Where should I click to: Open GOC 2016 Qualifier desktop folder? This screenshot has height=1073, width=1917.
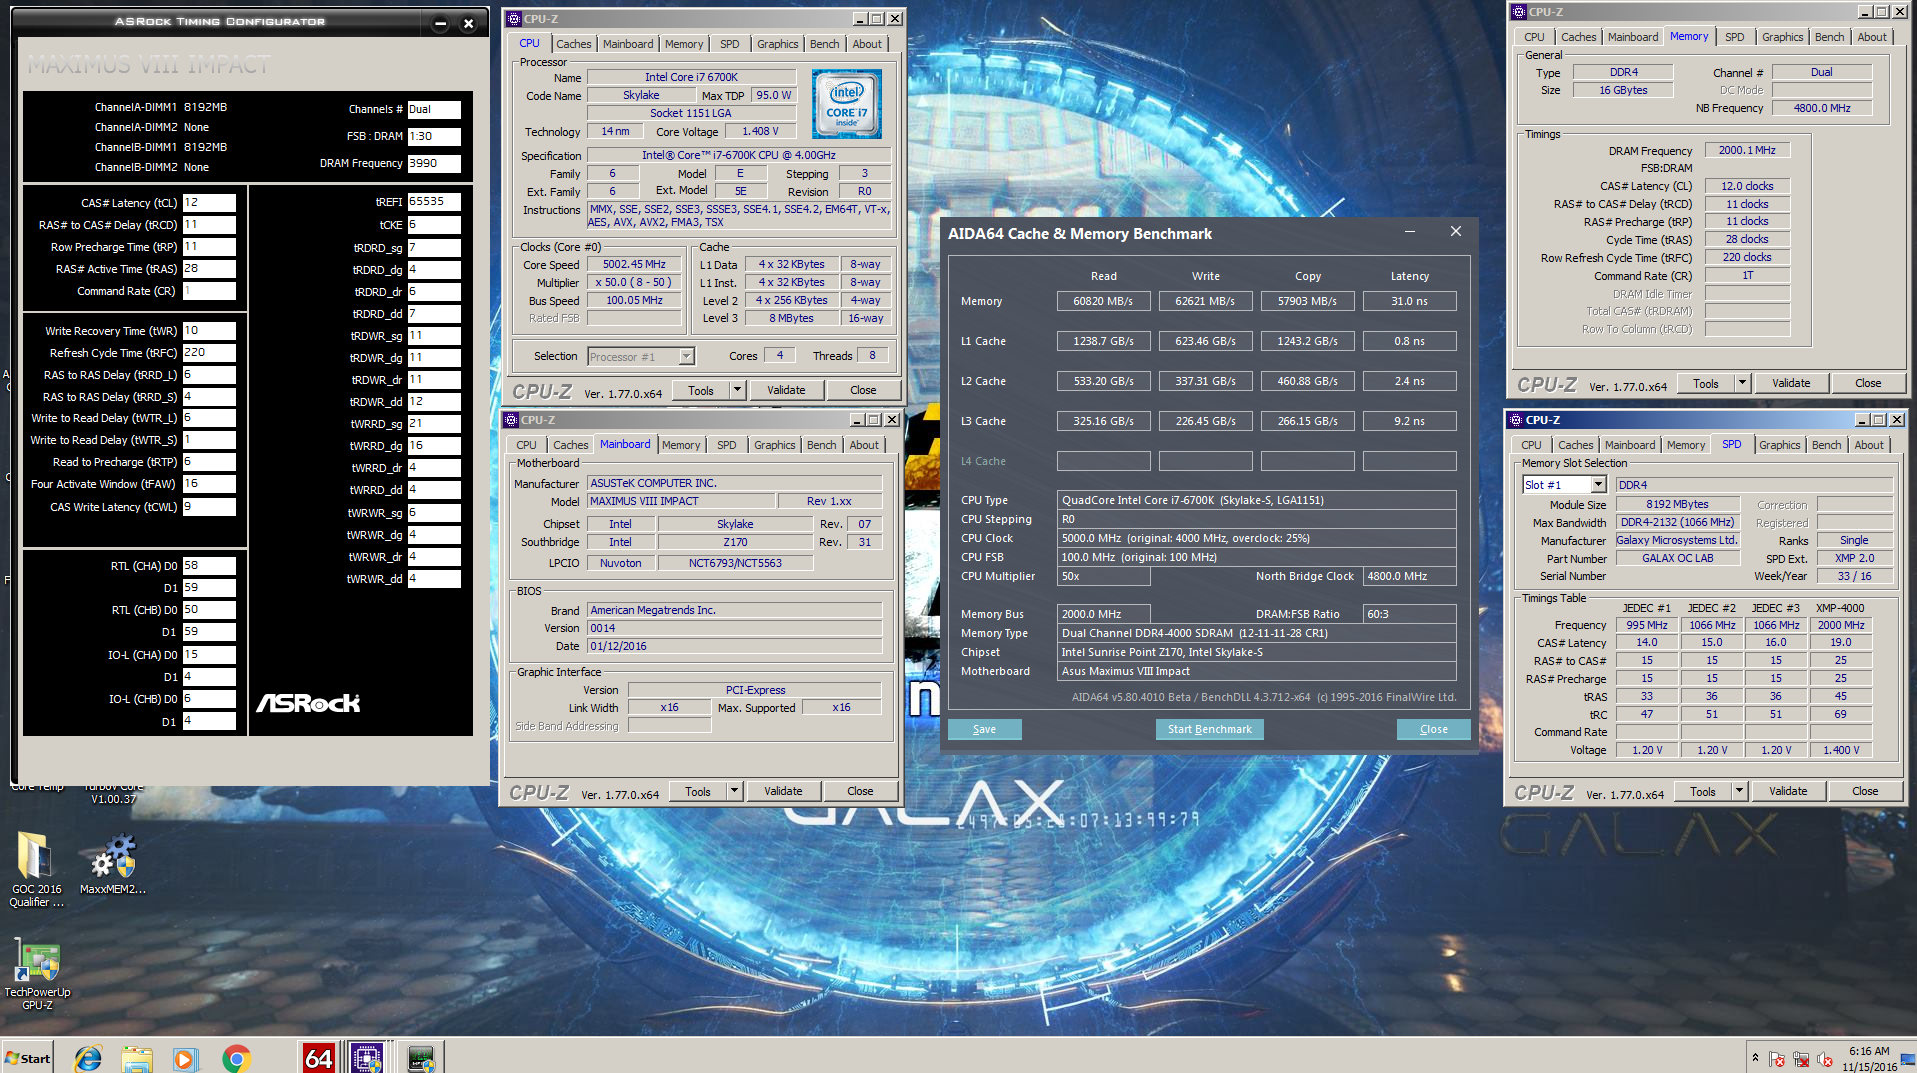click(36, 869)
